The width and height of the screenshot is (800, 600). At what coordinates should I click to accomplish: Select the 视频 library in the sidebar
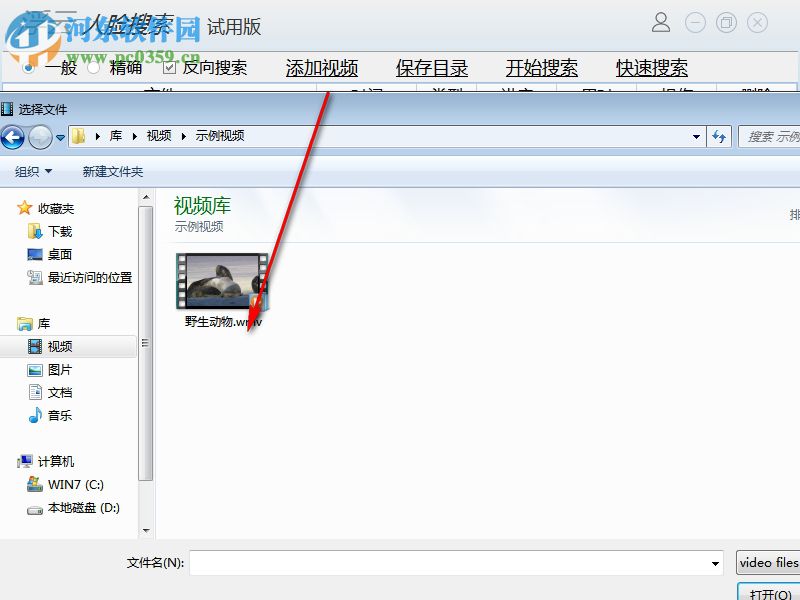click(59, 346)
